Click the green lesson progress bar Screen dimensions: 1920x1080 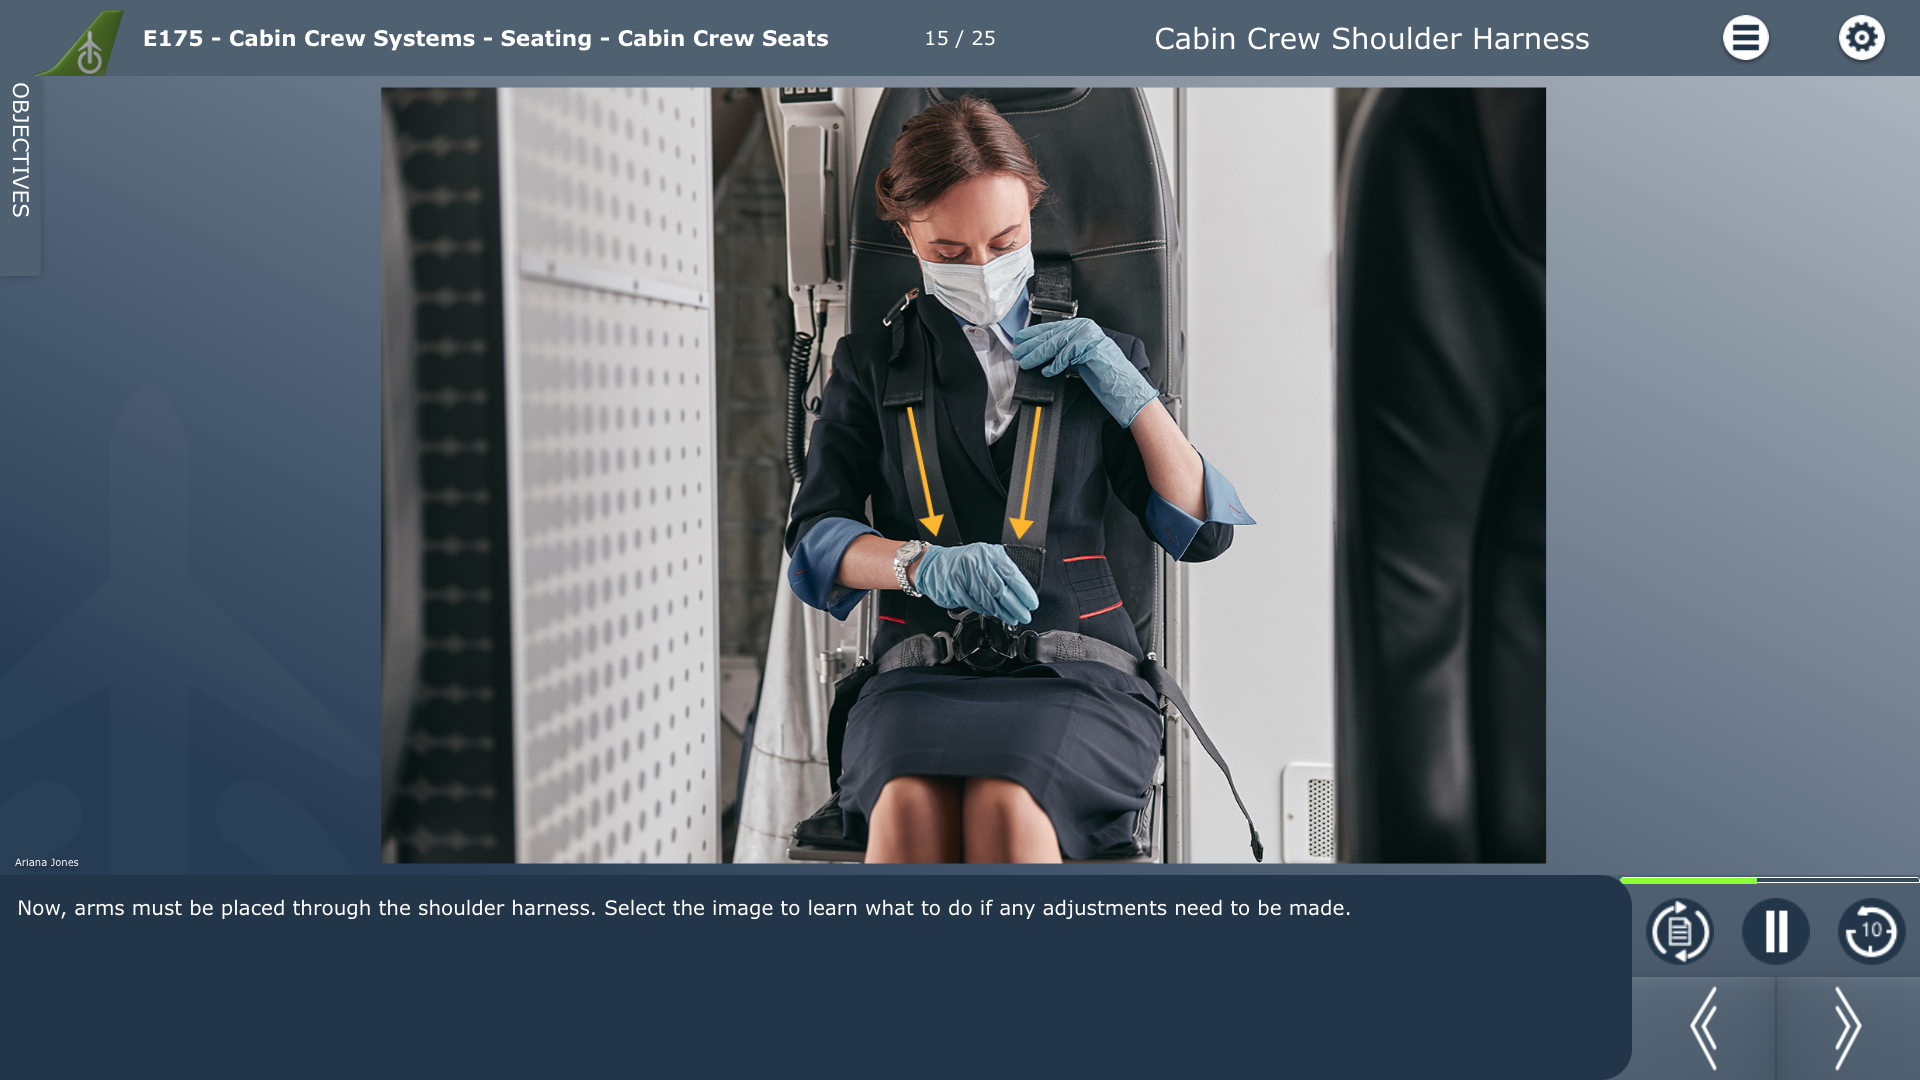point(1769,880)
